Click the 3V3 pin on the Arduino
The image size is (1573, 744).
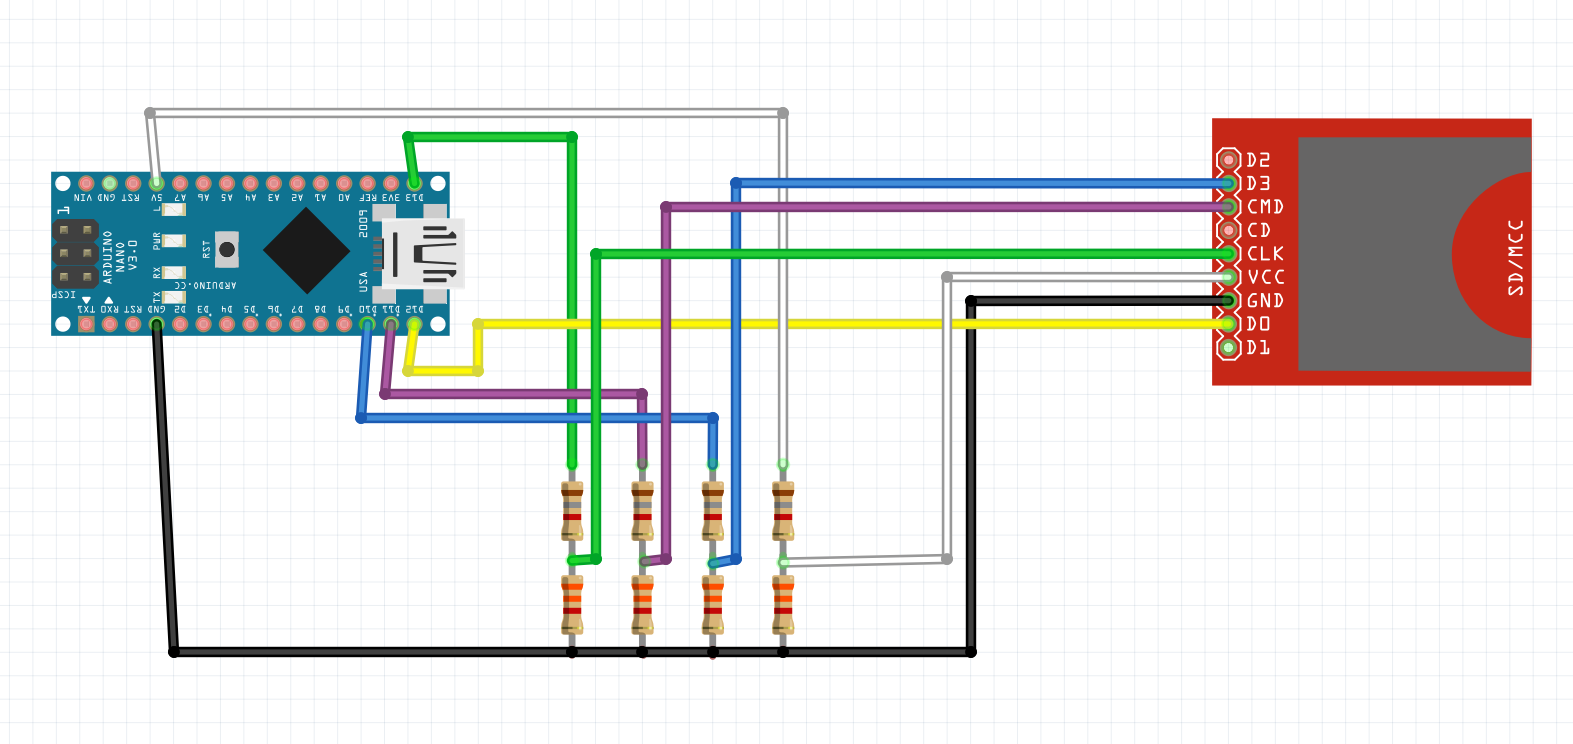pos(391,183)
